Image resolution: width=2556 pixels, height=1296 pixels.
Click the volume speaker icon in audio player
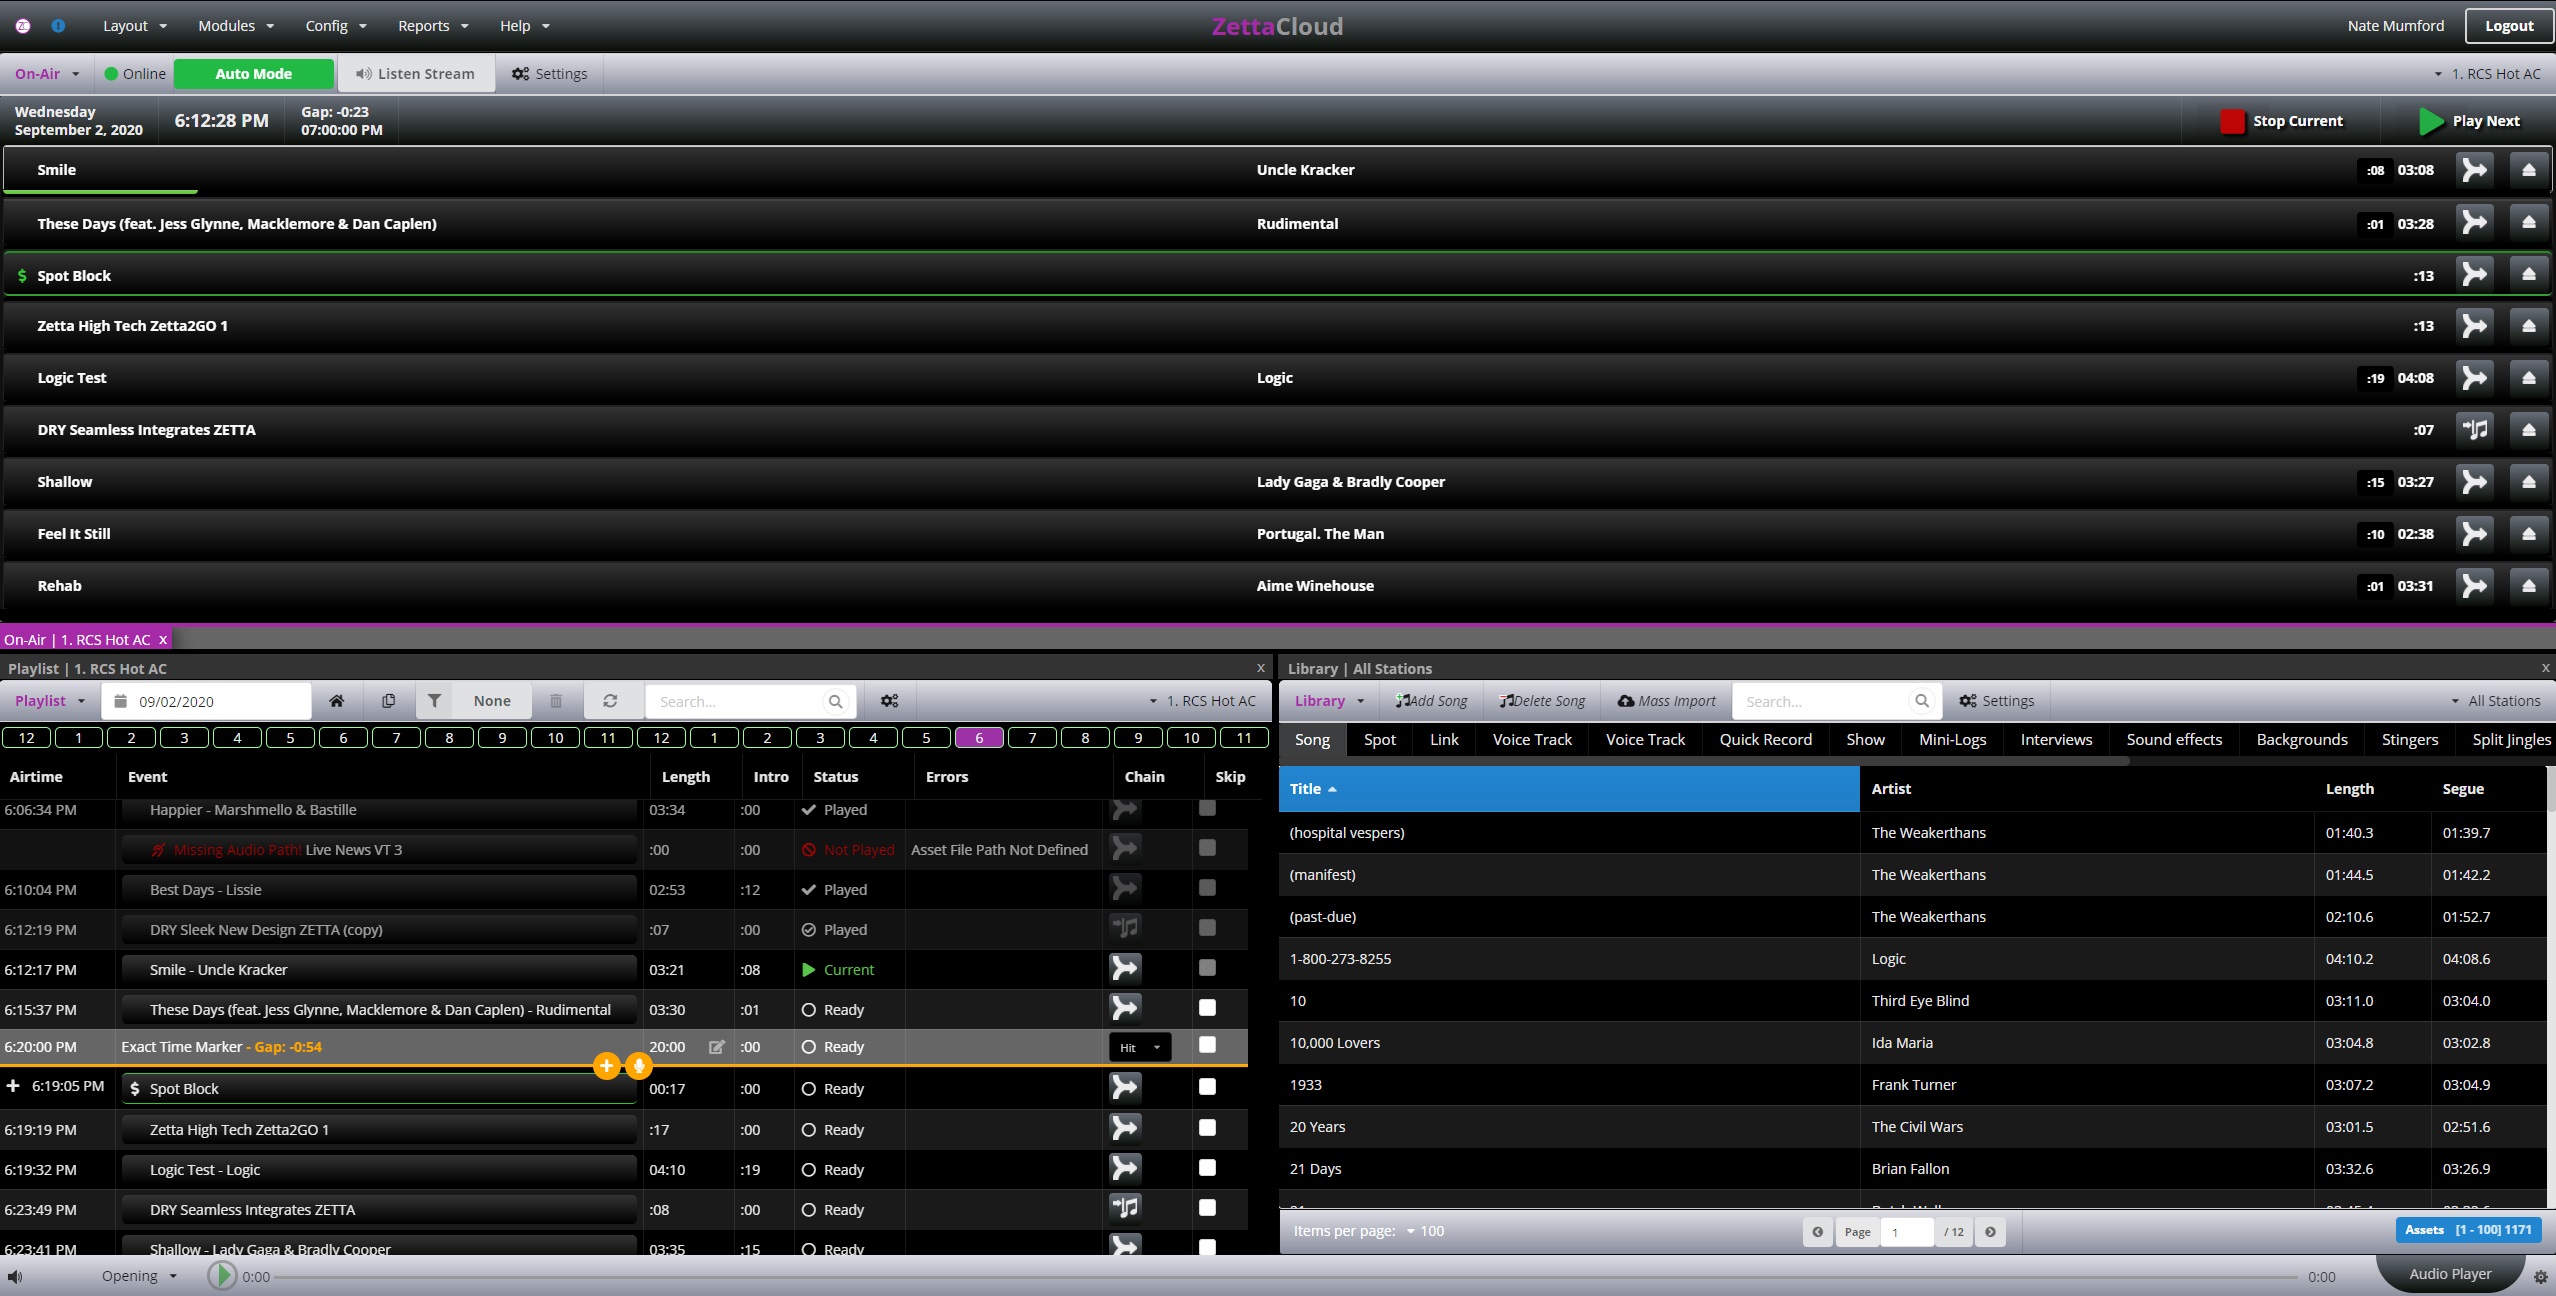[x=15, y=1276]
